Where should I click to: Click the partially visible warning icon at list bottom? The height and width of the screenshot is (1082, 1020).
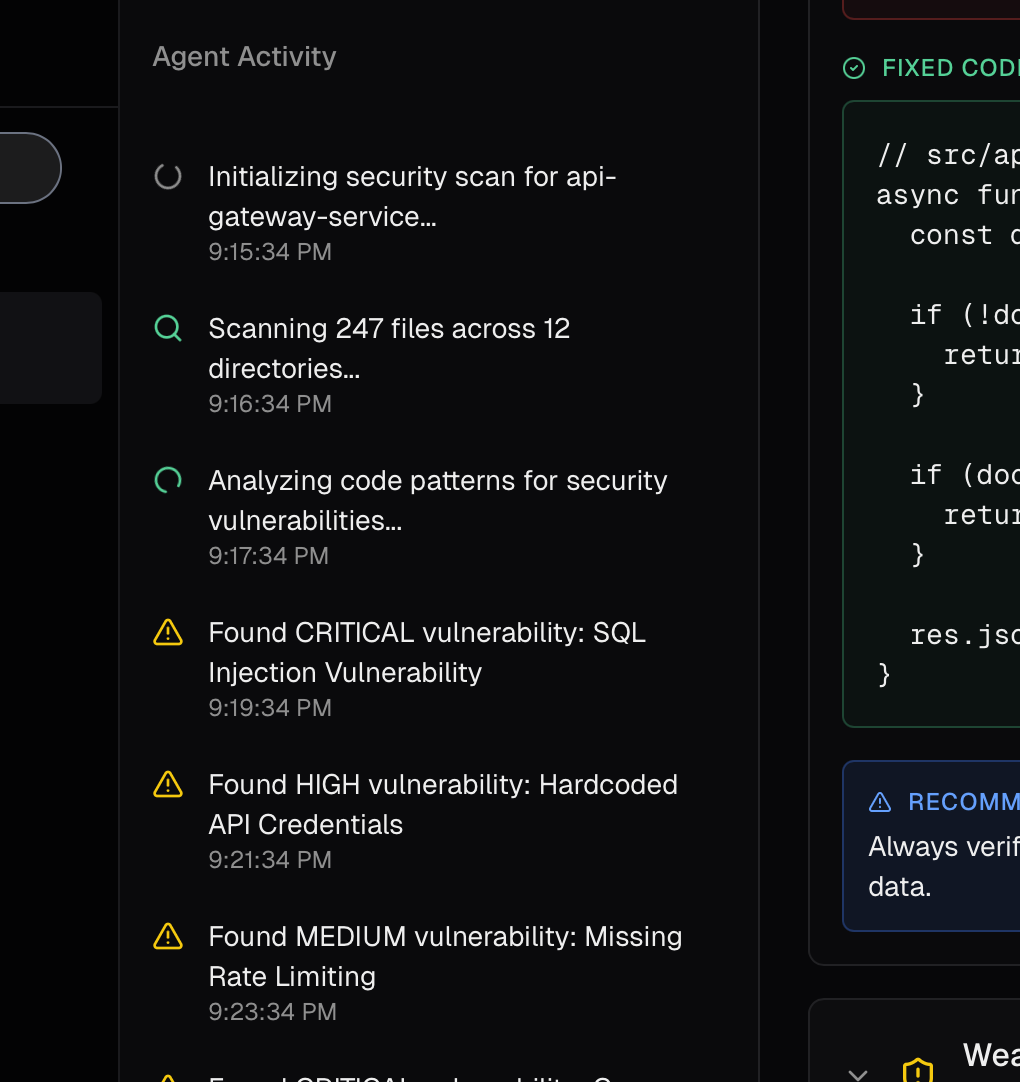(168, 1078)
